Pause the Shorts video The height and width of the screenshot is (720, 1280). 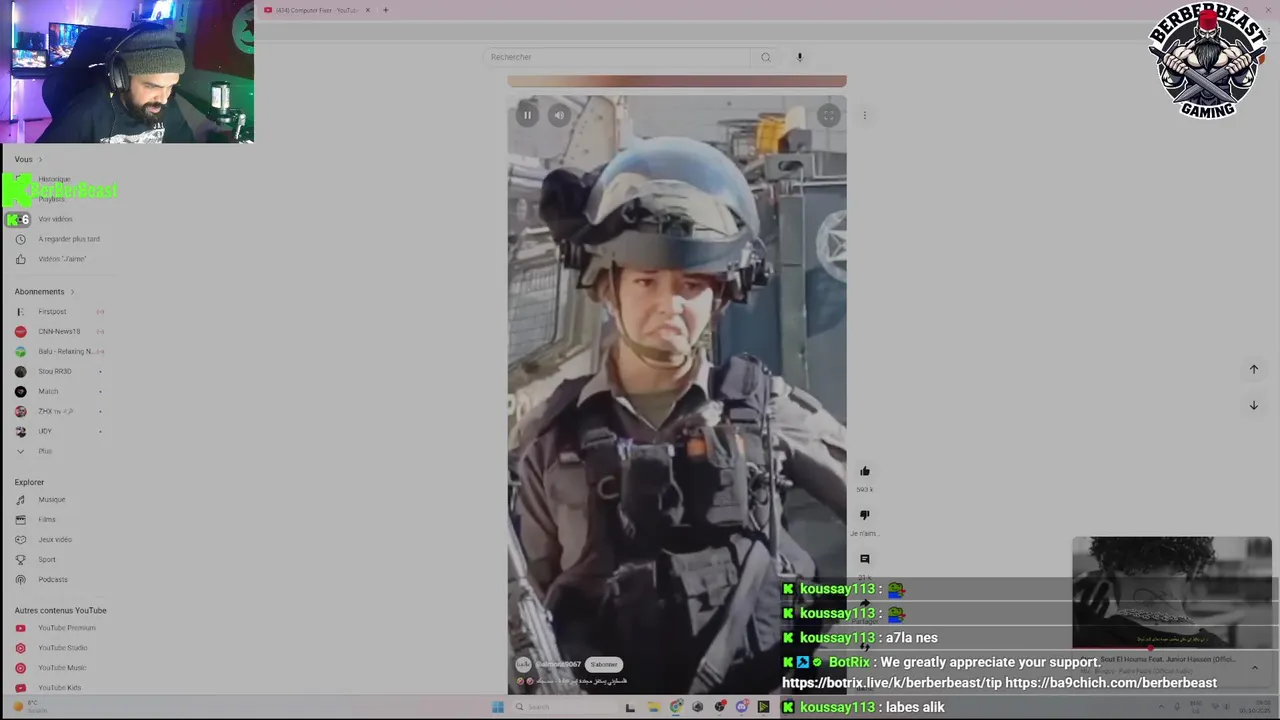[527, 115]
